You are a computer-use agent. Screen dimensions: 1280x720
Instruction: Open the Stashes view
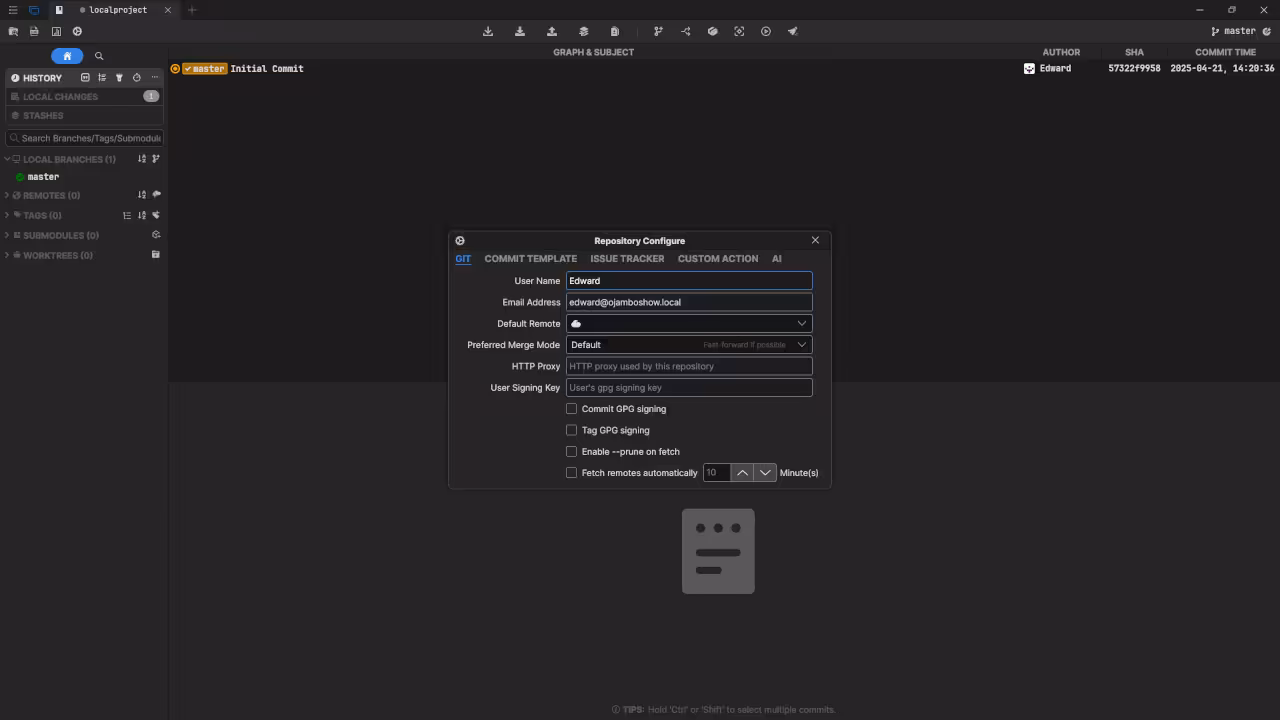click(84, 115)
